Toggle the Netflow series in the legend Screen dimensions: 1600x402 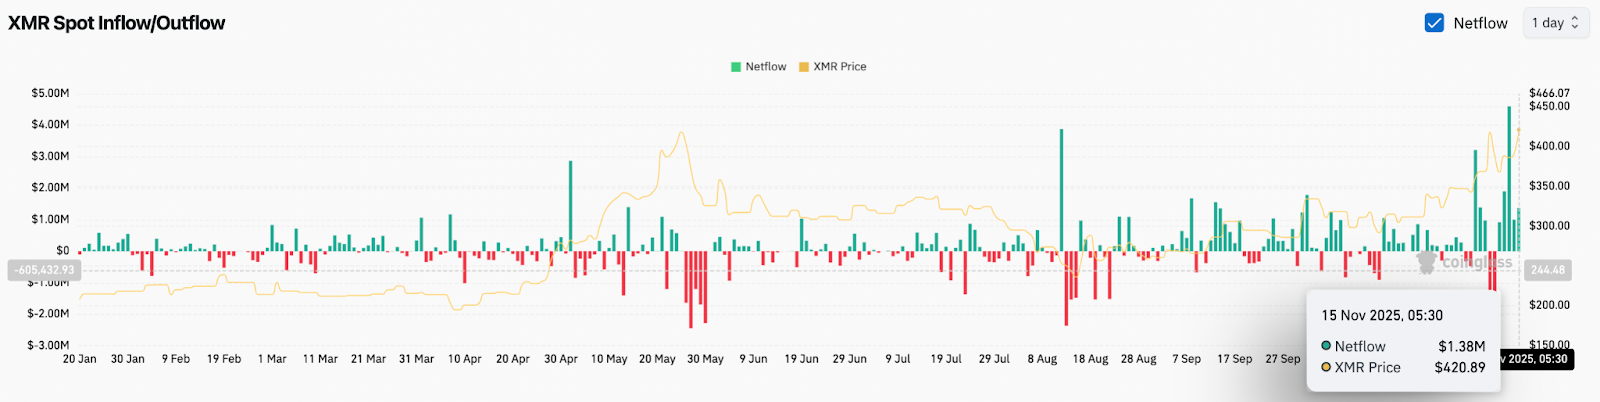(x=765, y=67)
